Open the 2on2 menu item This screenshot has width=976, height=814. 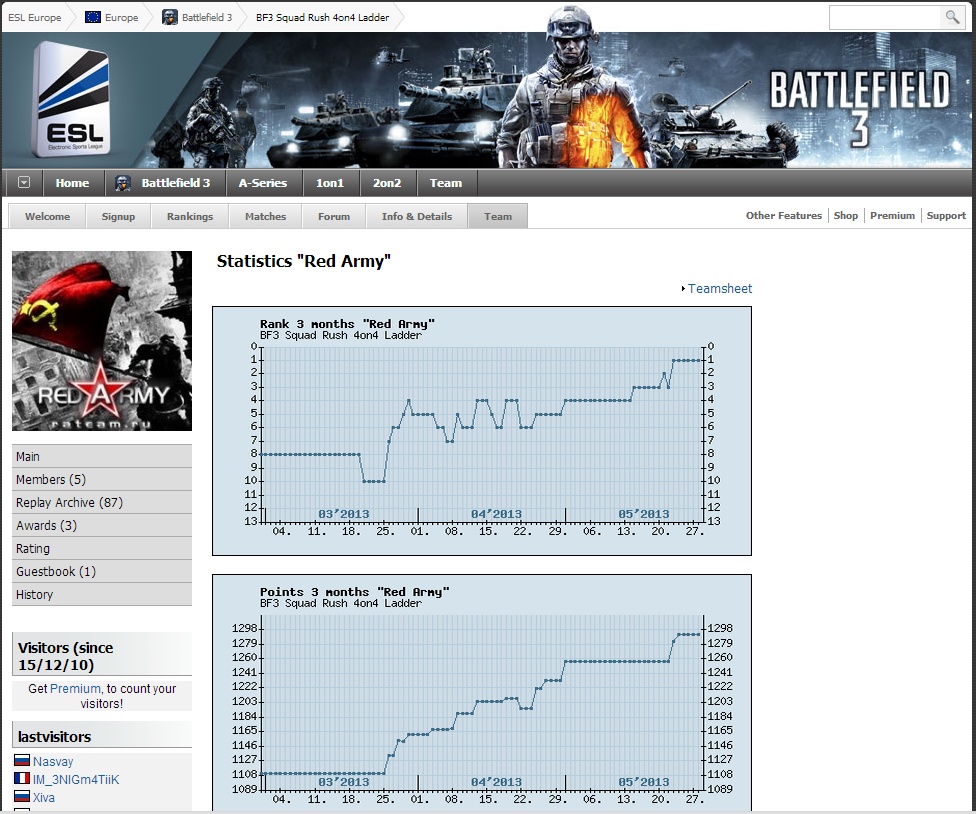pyautogui.click(x=387, y=183)
